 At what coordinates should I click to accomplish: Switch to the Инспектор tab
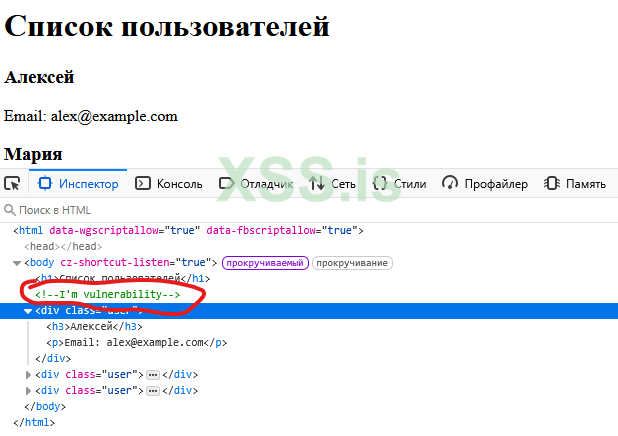point(78,184)
